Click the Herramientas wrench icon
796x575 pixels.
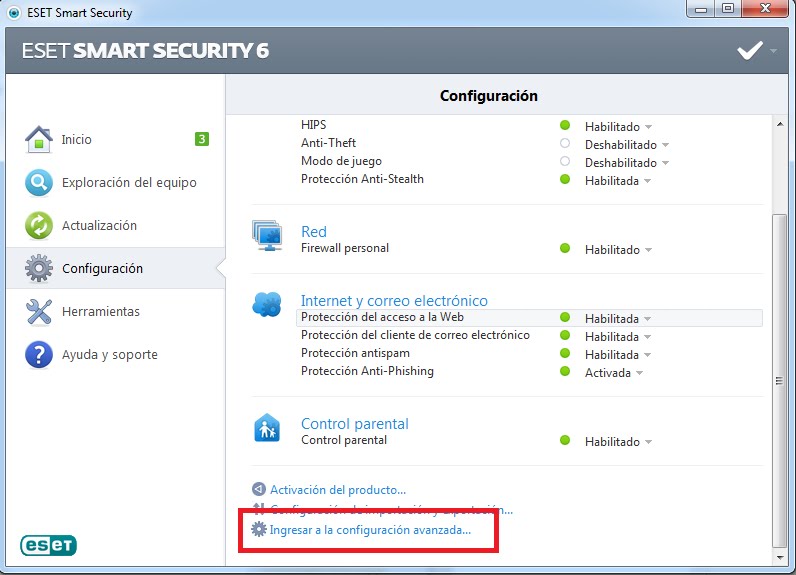click(x=38, y=312)
